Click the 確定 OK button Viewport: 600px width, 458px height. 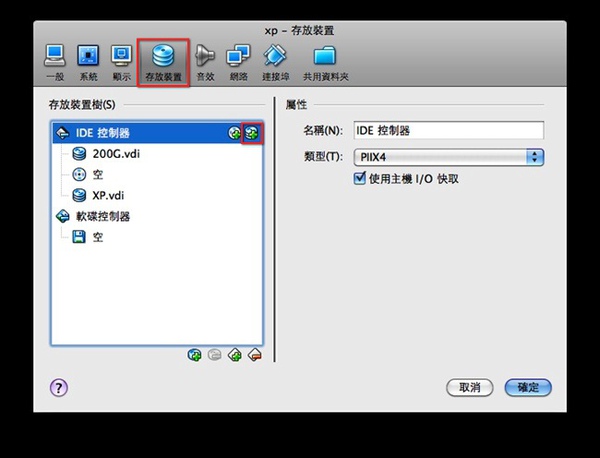coord(528,388)
